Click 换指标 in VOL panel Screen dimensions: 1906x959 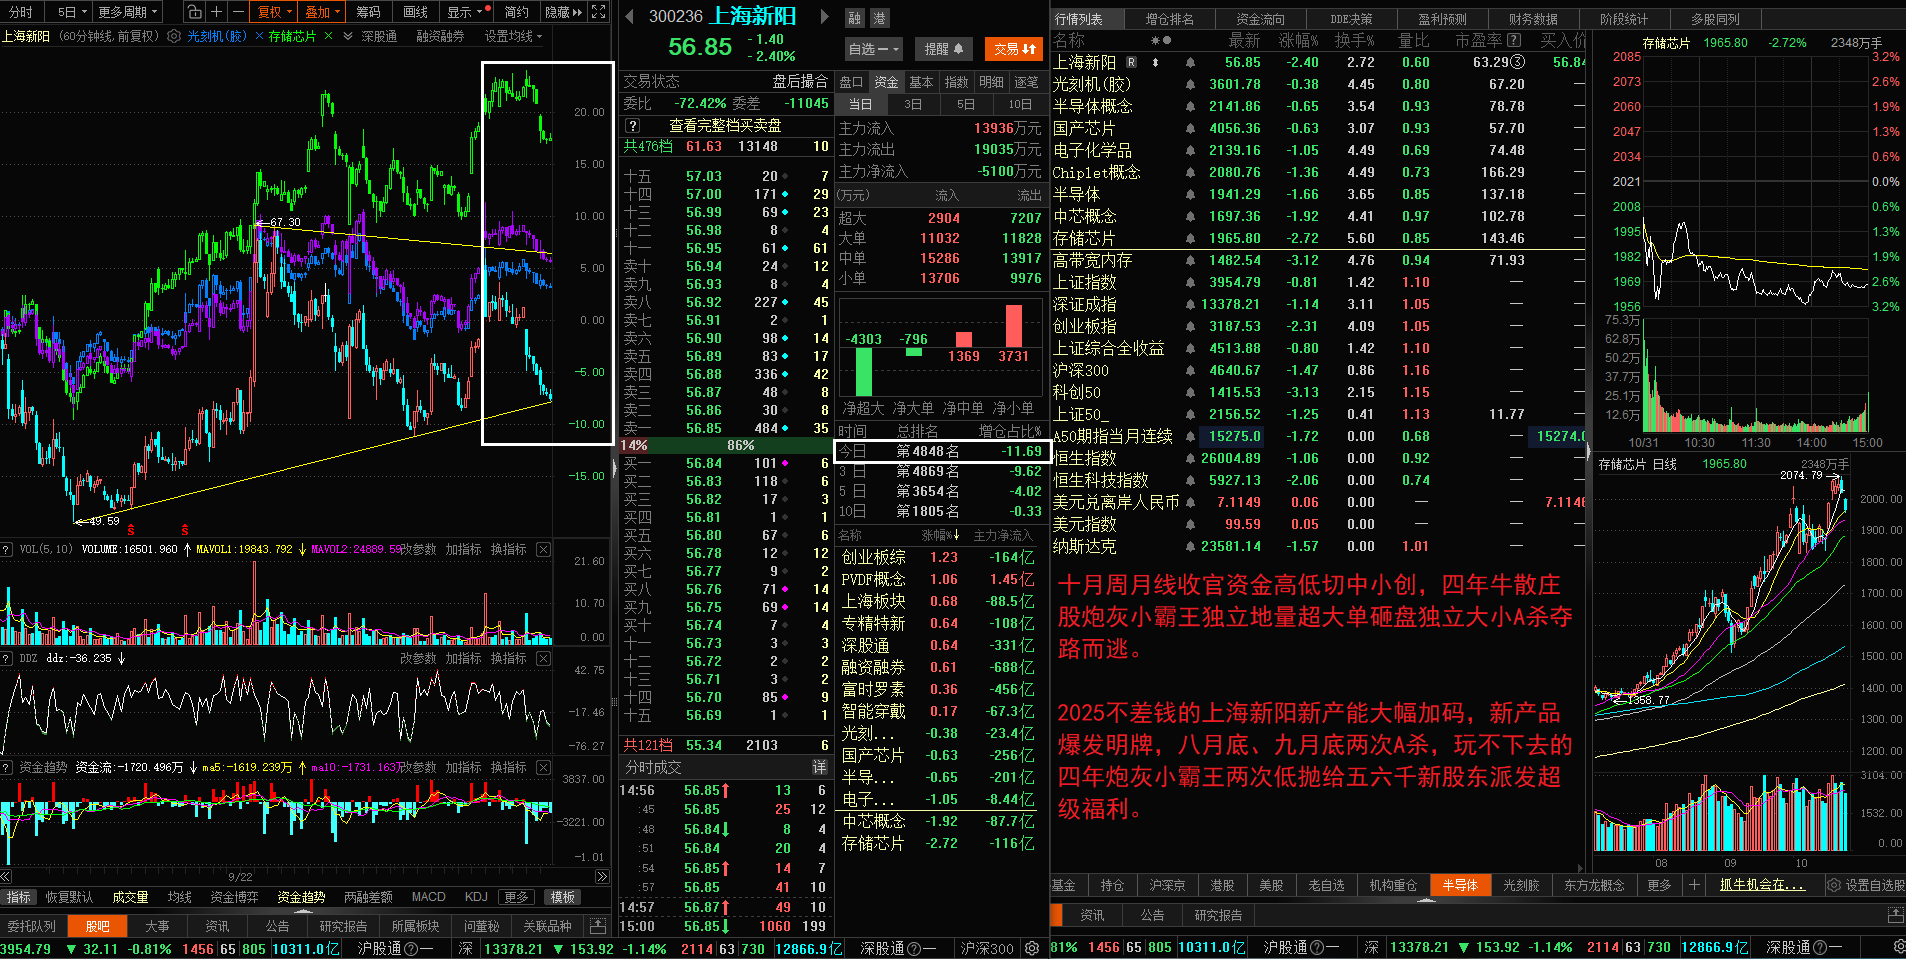(x=508, y=549)
